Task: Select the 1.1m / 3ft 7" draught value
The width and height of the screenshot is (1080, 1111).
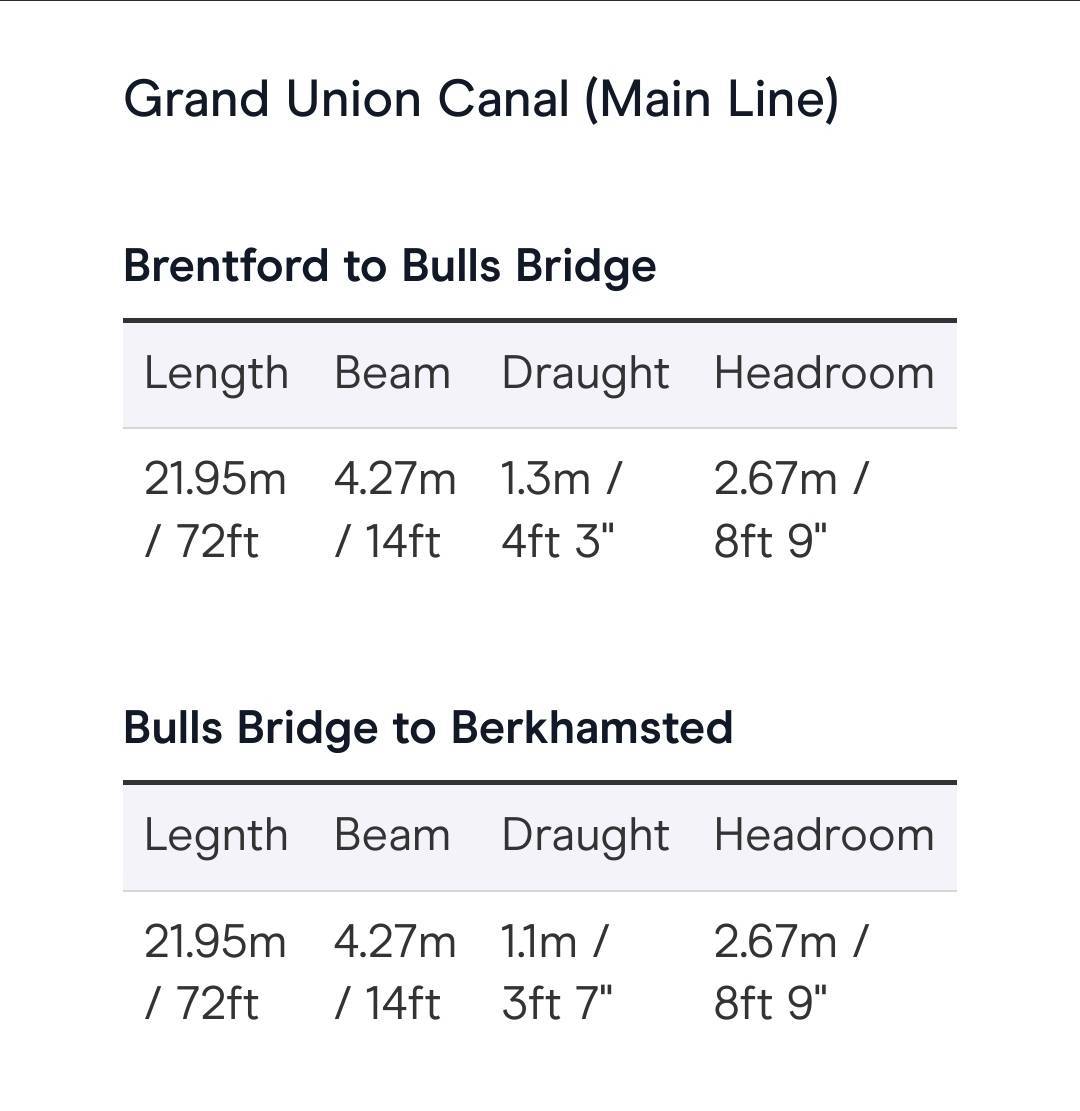Action: click(x=556, y=971)
